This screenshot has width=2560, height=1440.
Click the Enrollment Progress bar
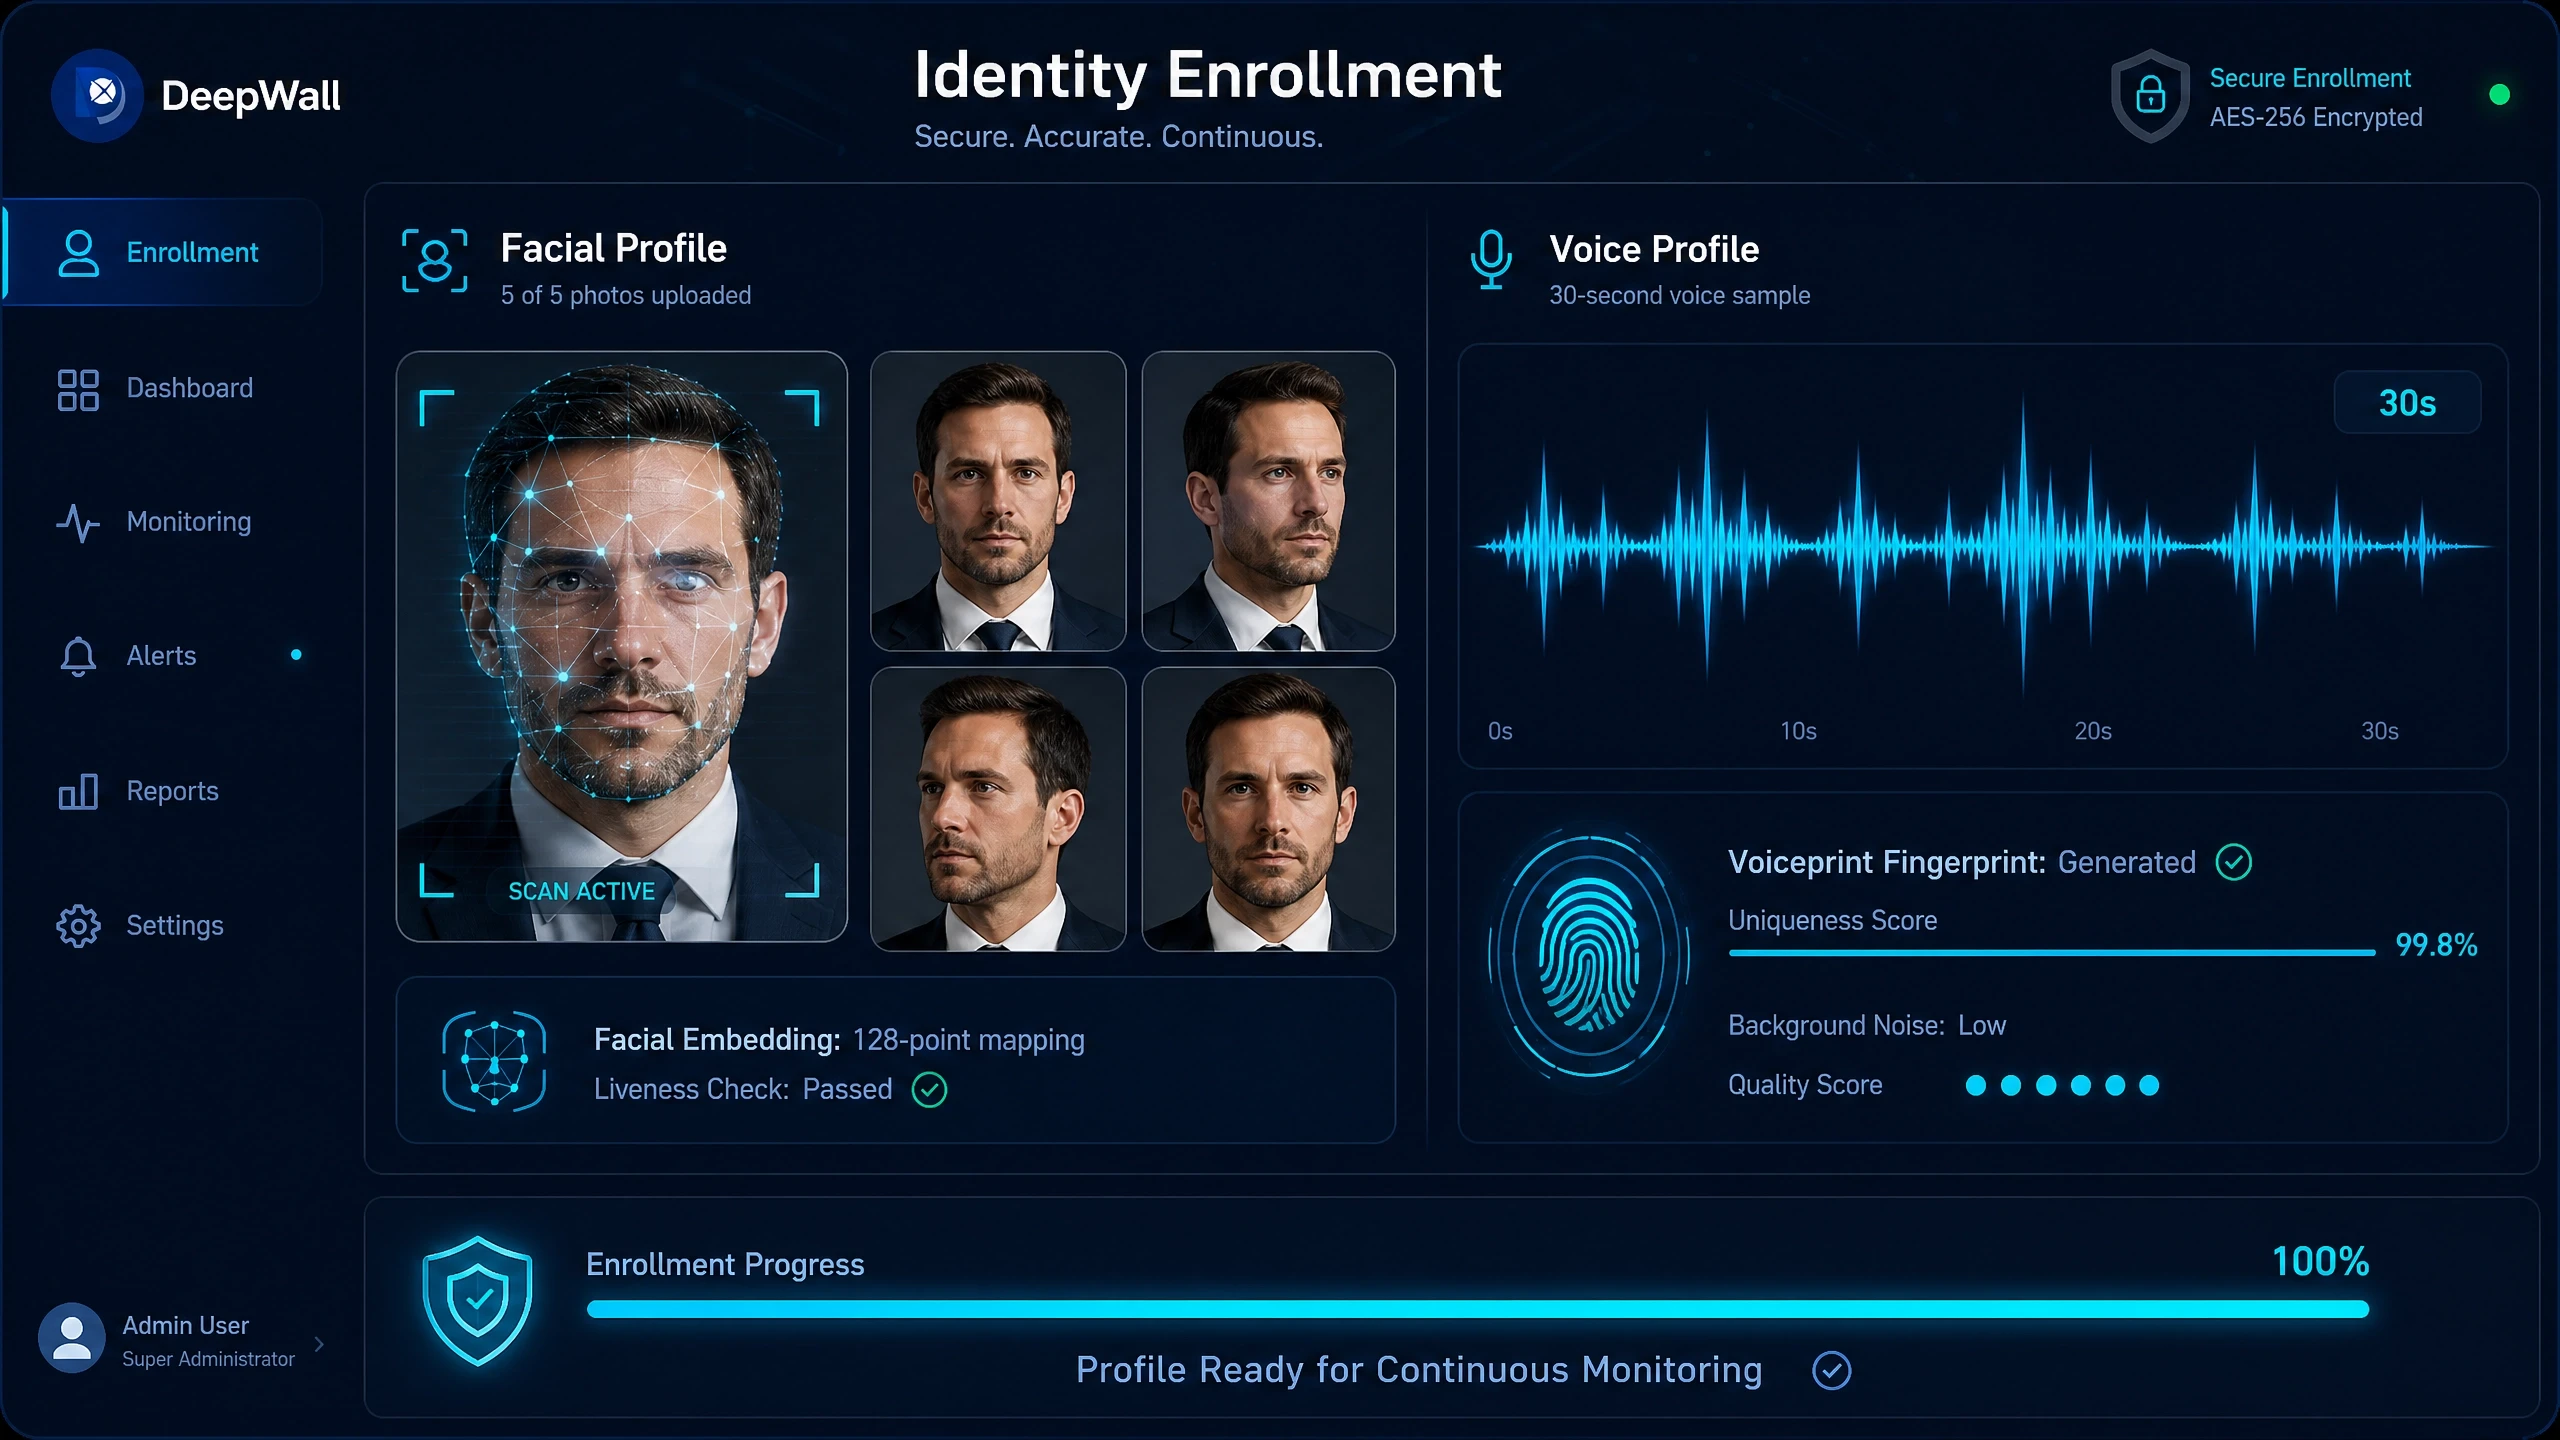1478,1309
